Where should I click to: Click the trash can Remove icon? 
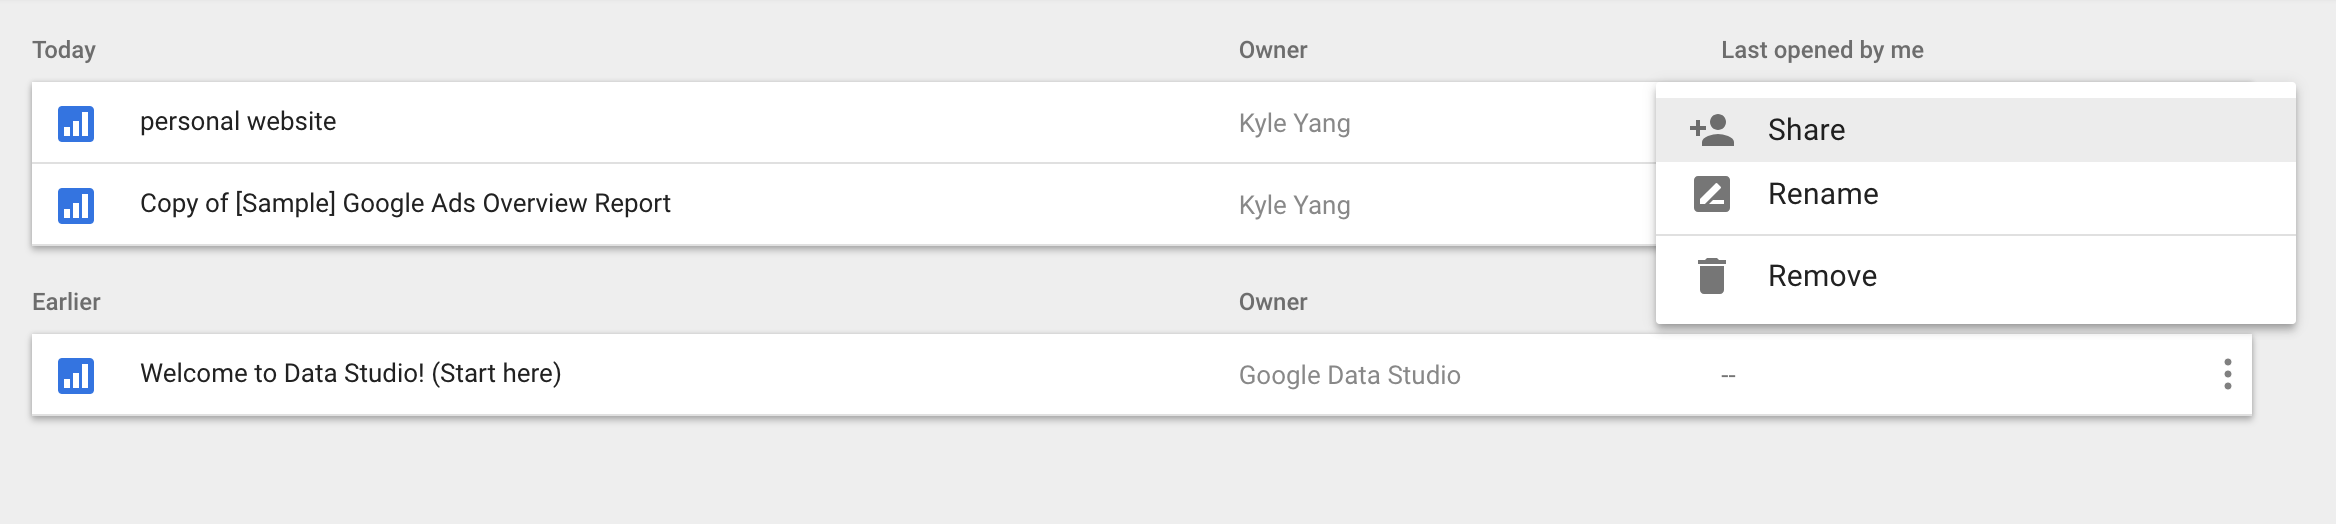pos(1712,276)
